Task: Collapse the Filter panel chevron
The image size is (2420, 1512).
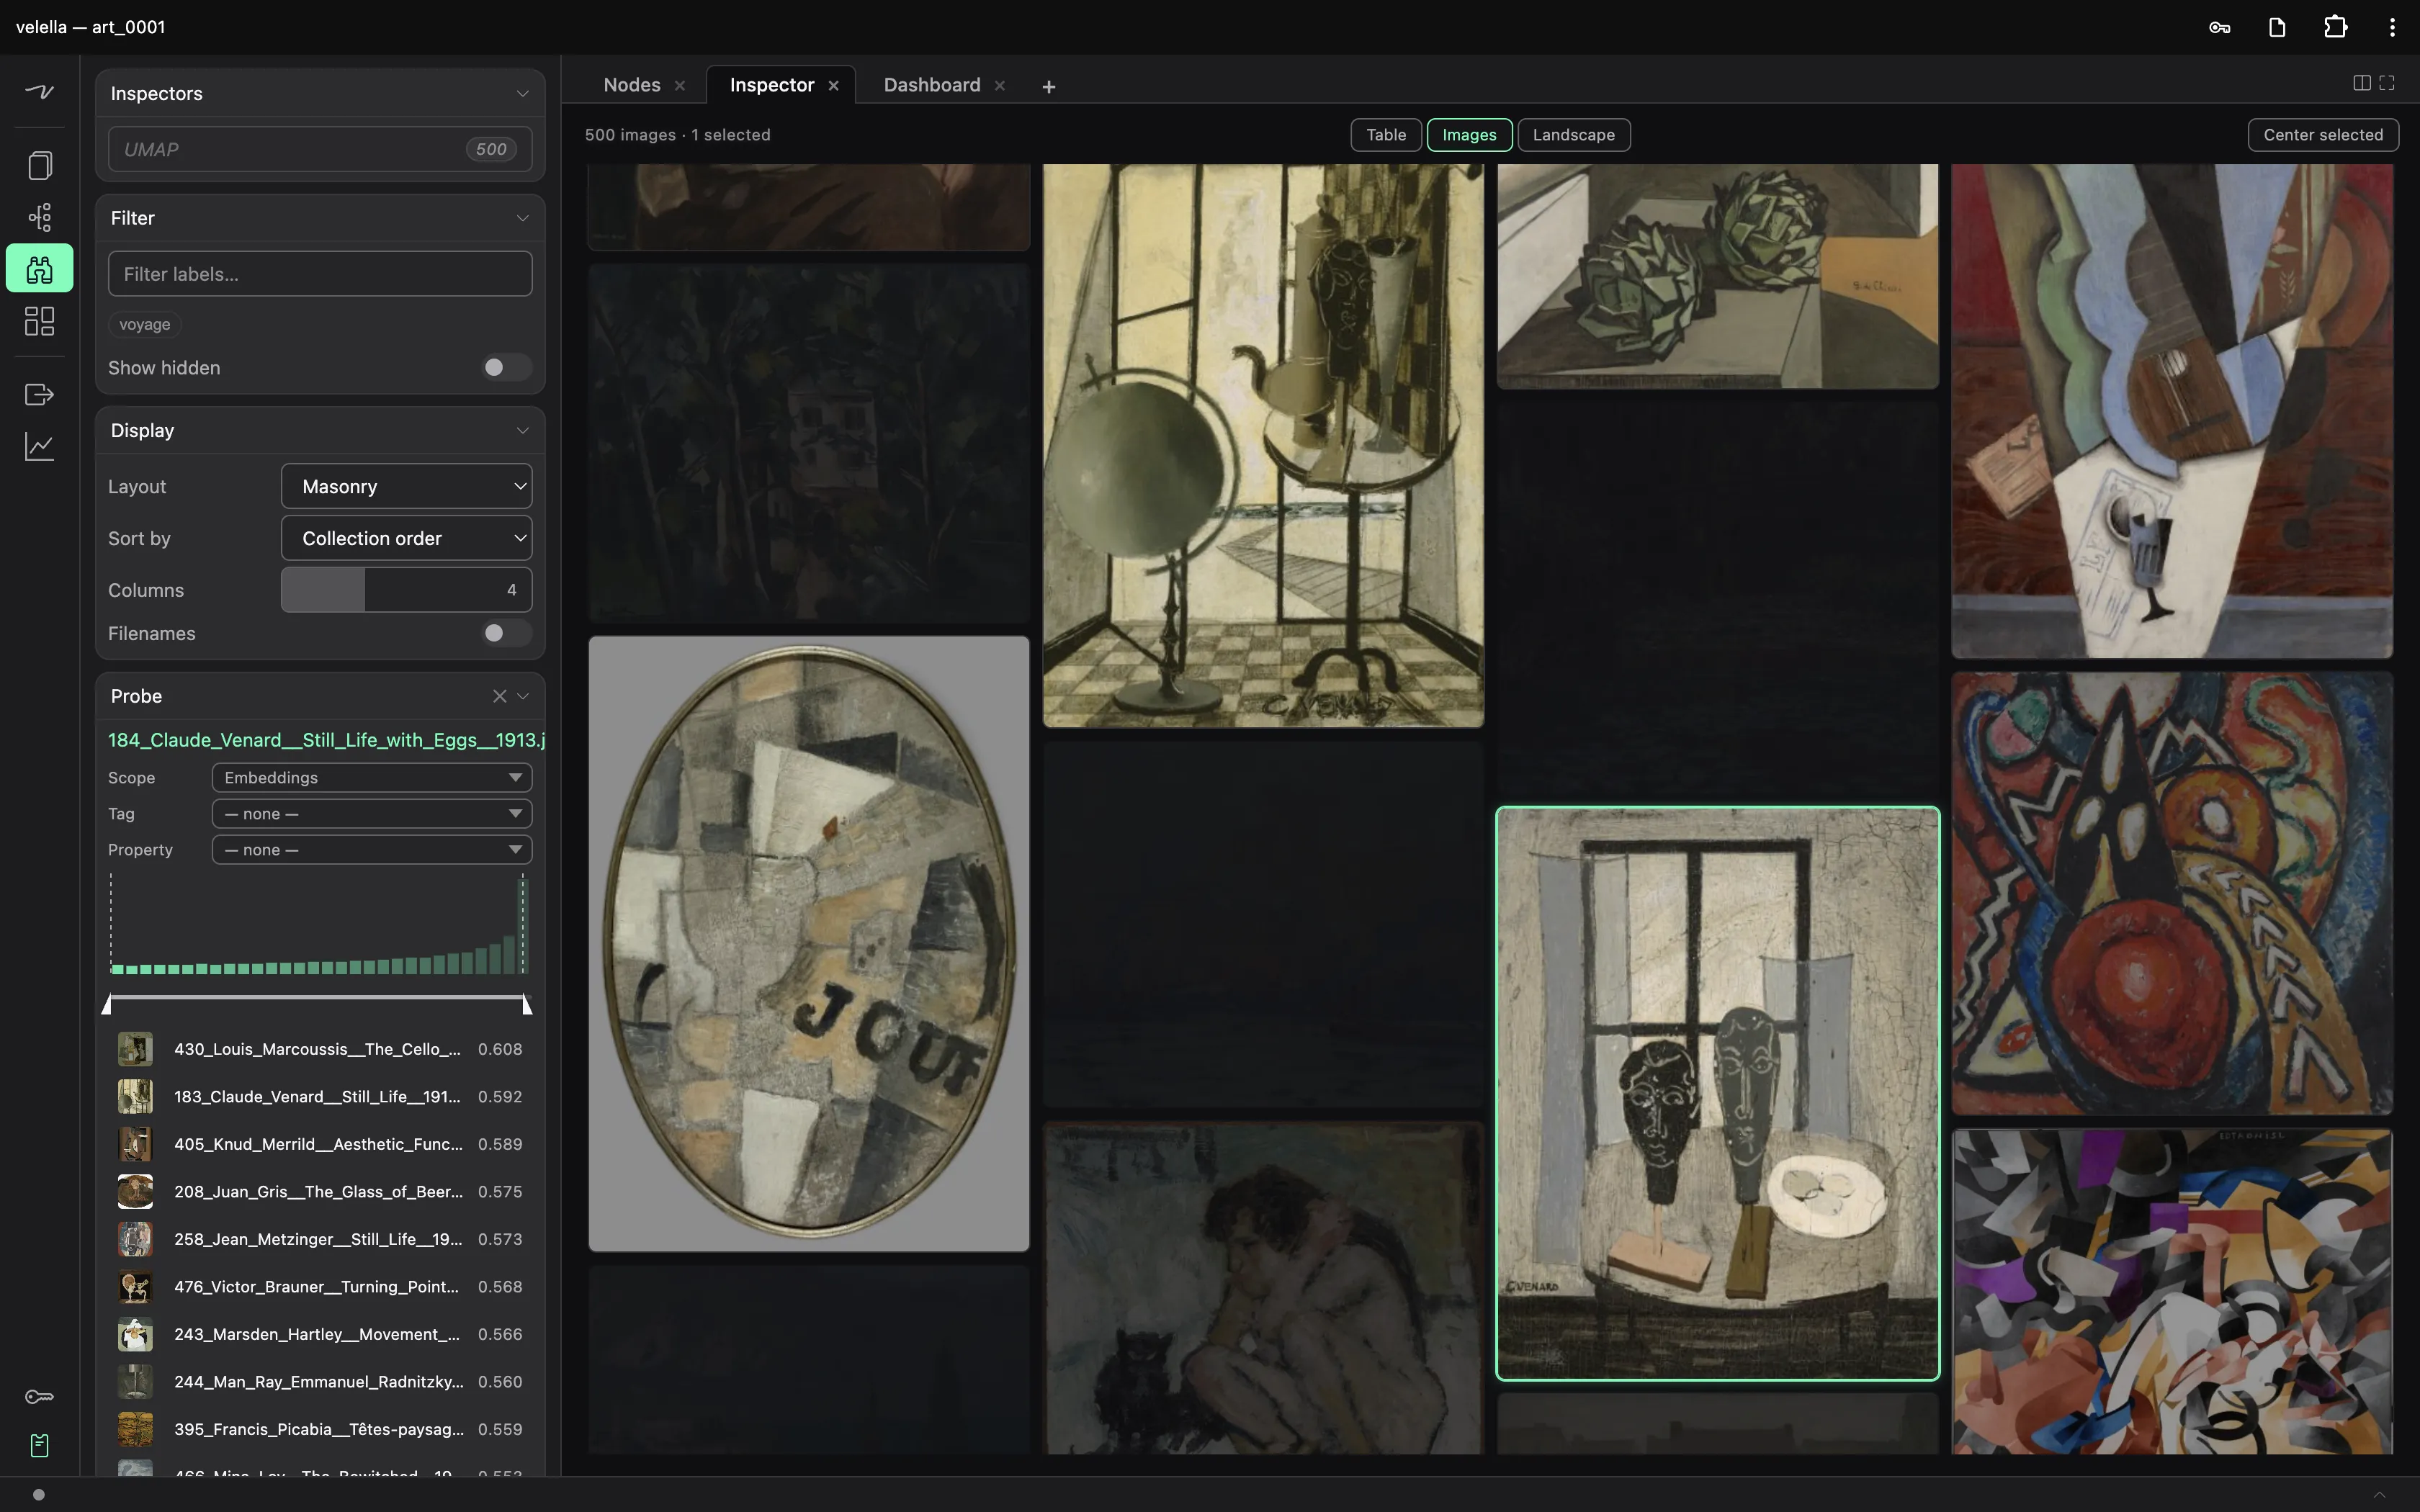Action: [x=522, y=218]
